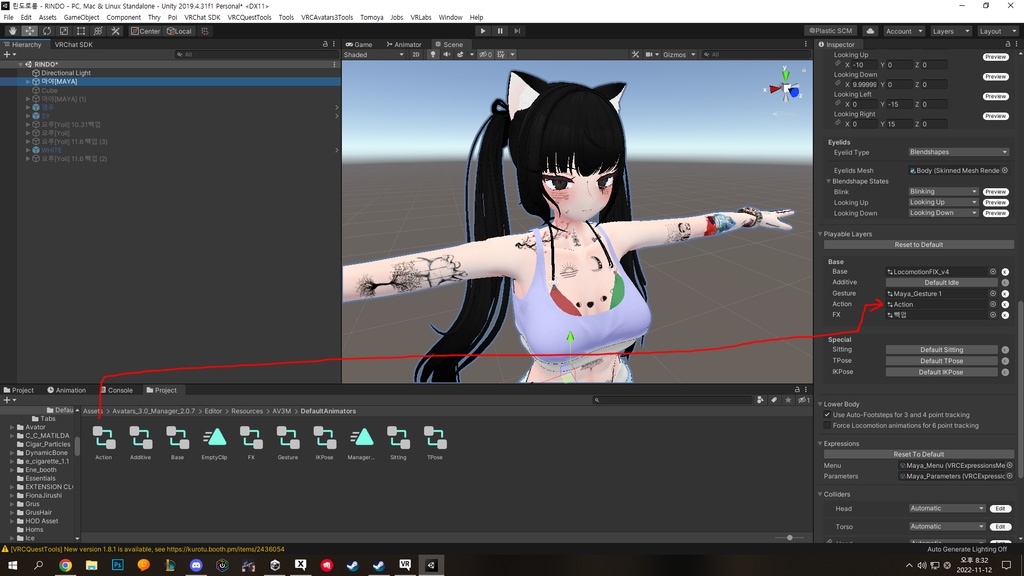This screenshot has height=576, width=1024.
Task: Click Resources in asset breadcrumb path
Action: pyautogui.click(x=247, y=411)
